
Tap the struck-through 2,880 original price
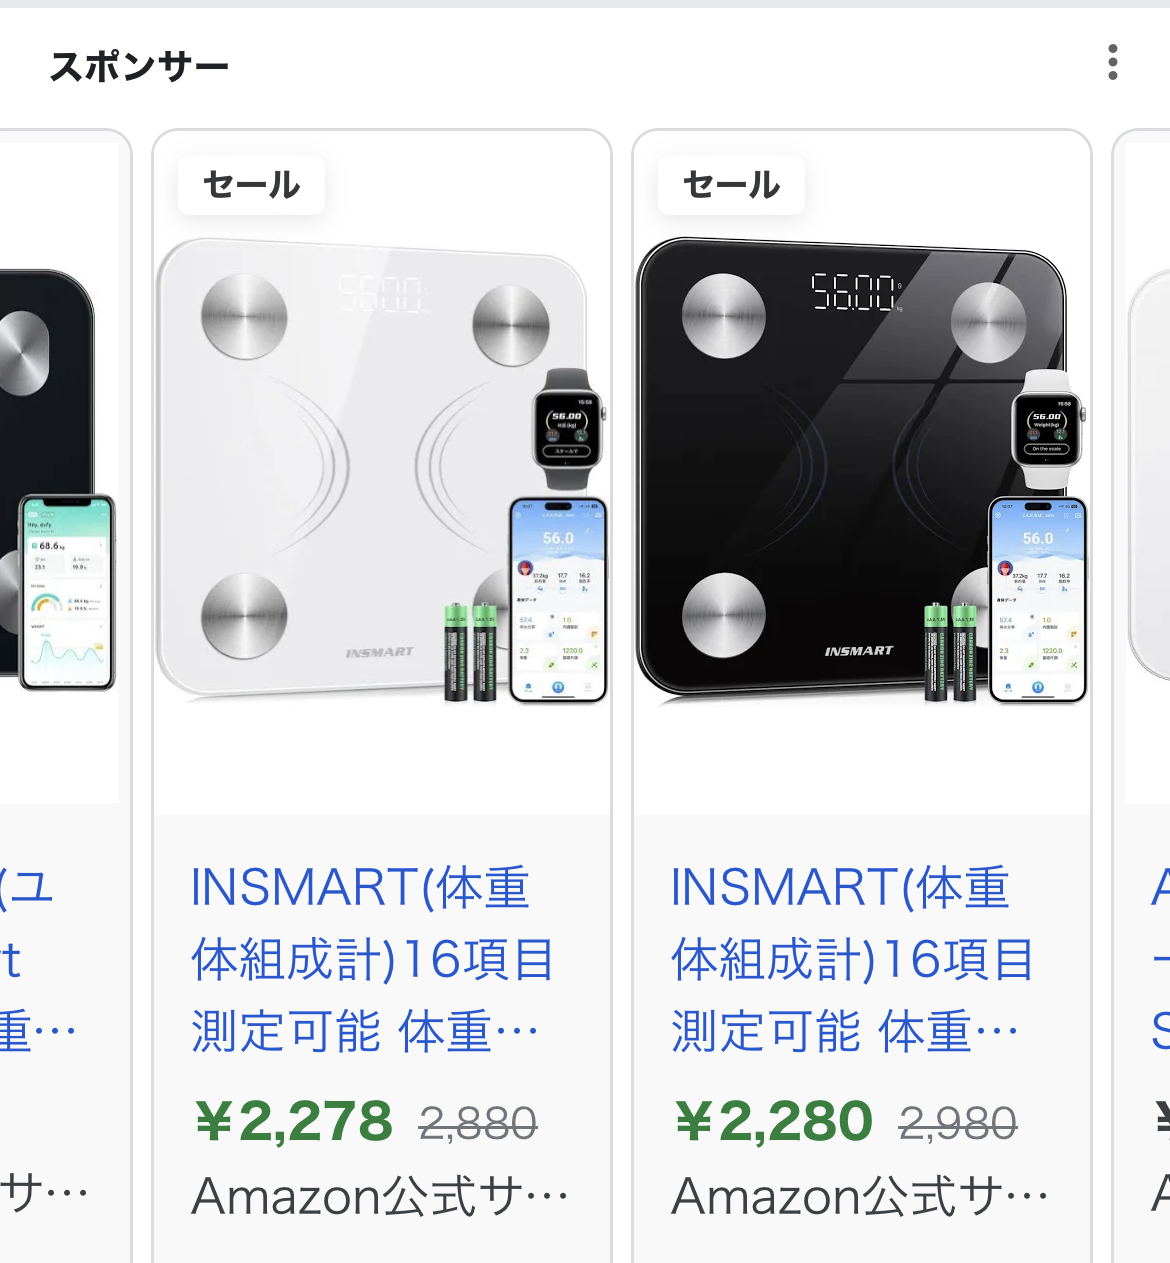point(478,1124)
